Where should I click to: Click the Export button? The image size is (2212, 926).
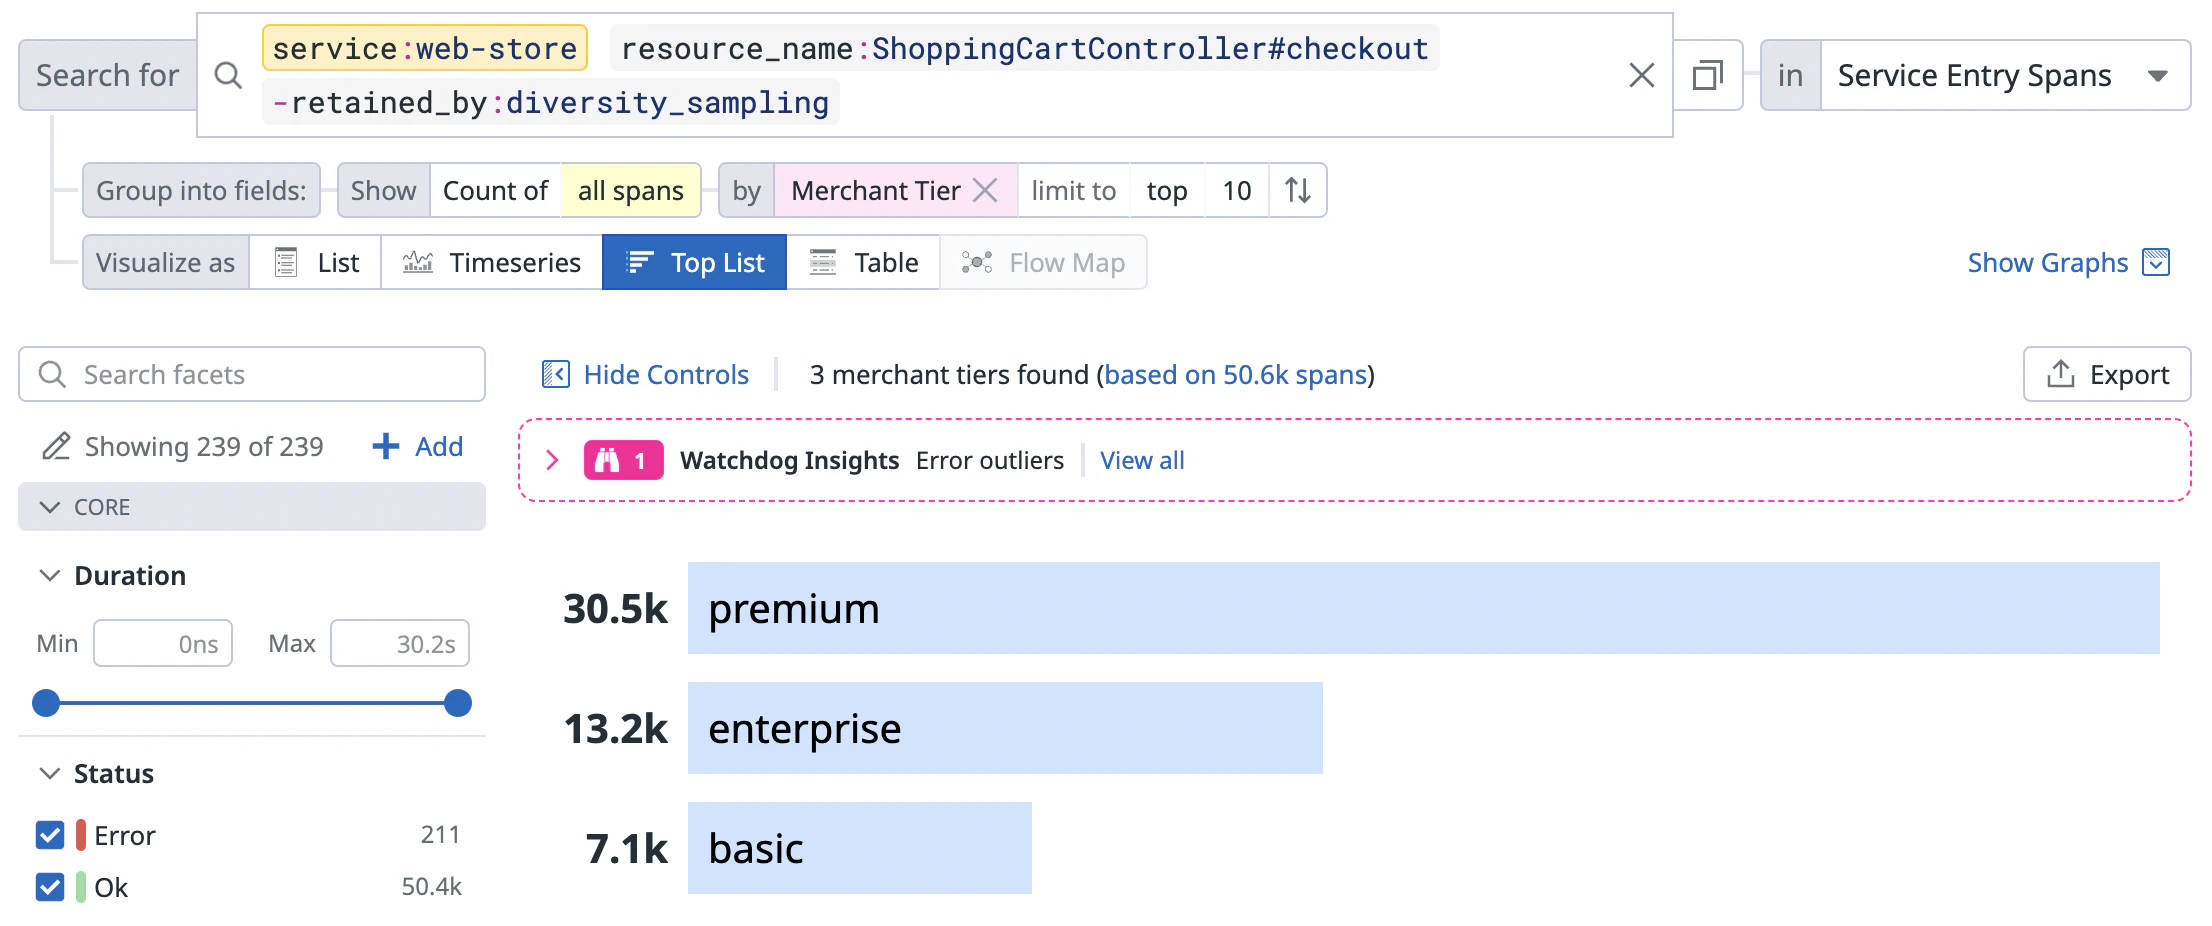2107,374
